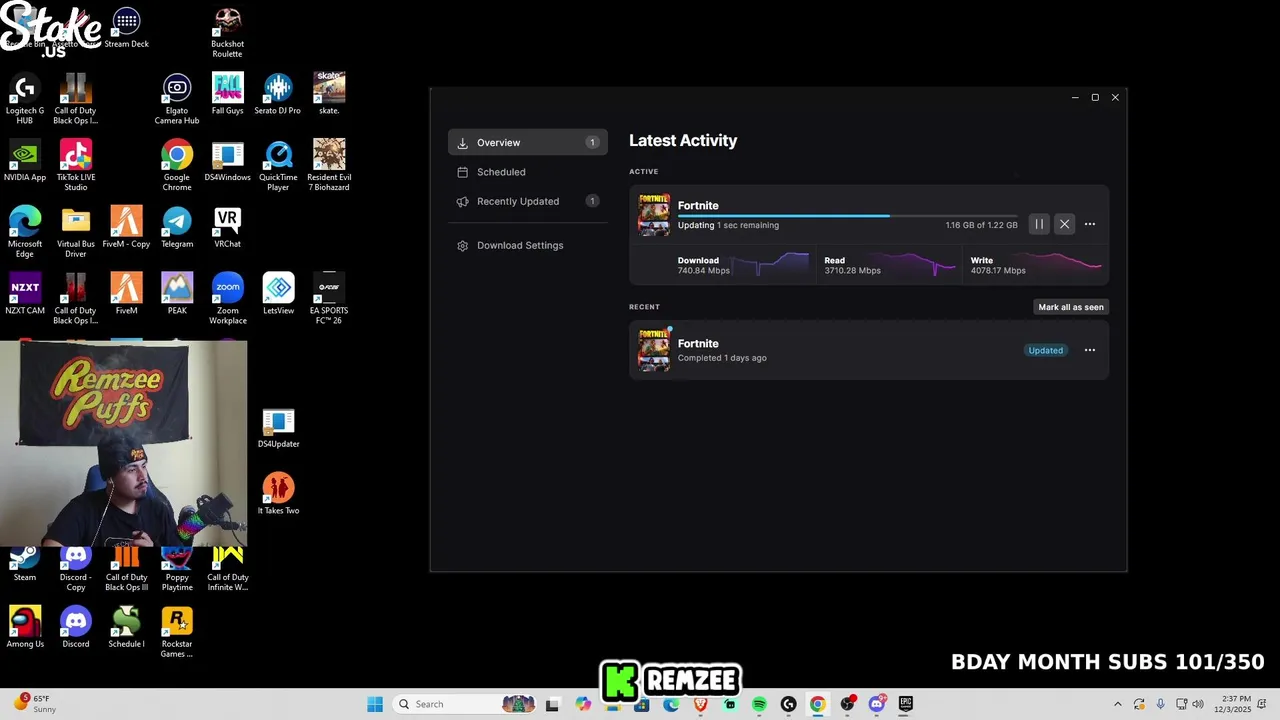Click the Read speed graph
This screenshot has height=720, width=1280.
(919, 265)
